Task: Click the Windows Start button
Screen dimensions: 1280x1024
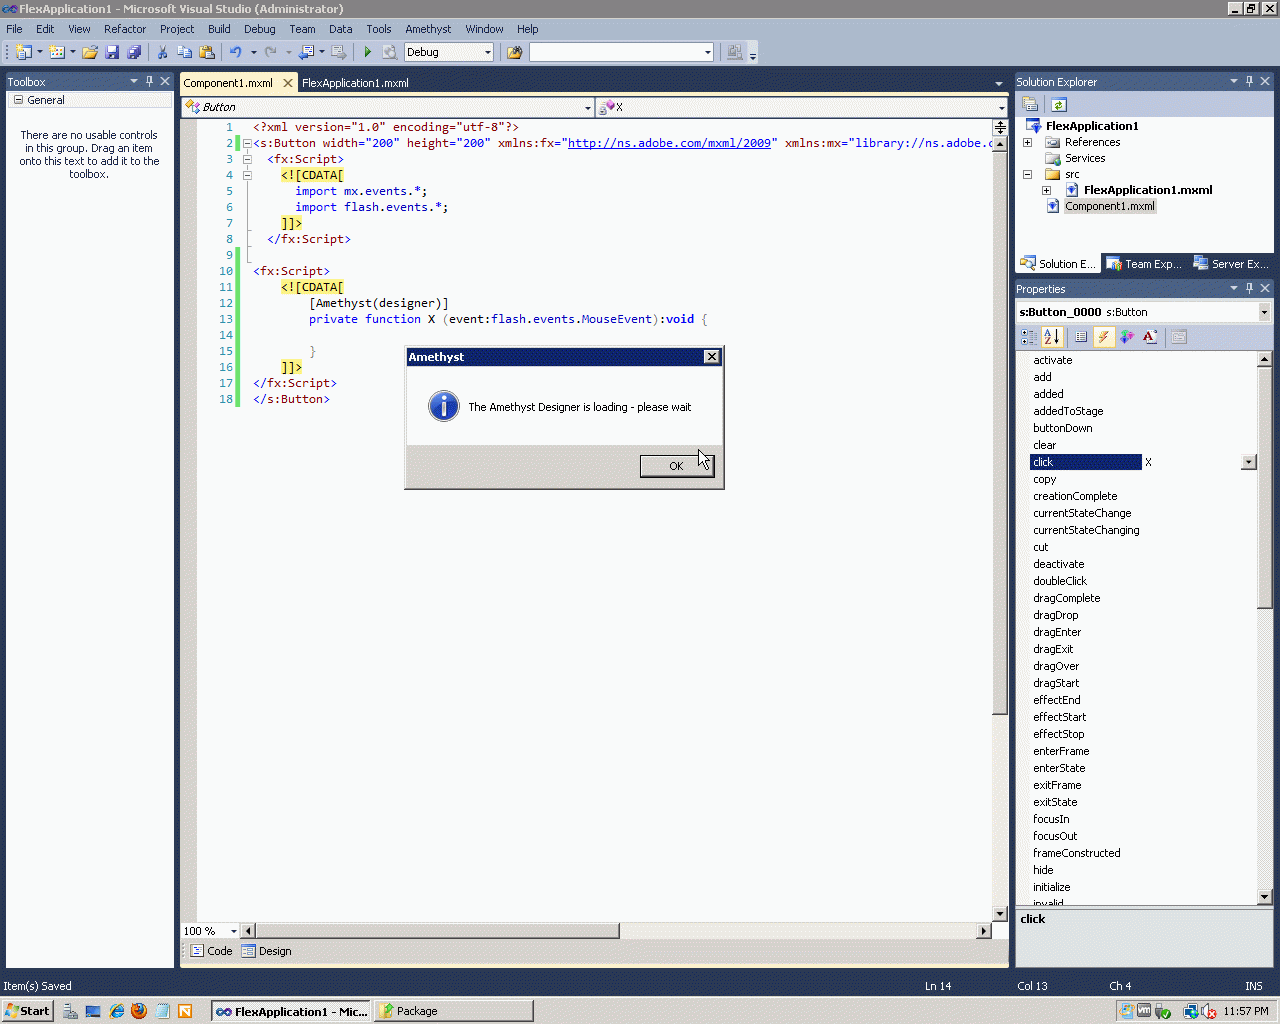Action: 27,1011
